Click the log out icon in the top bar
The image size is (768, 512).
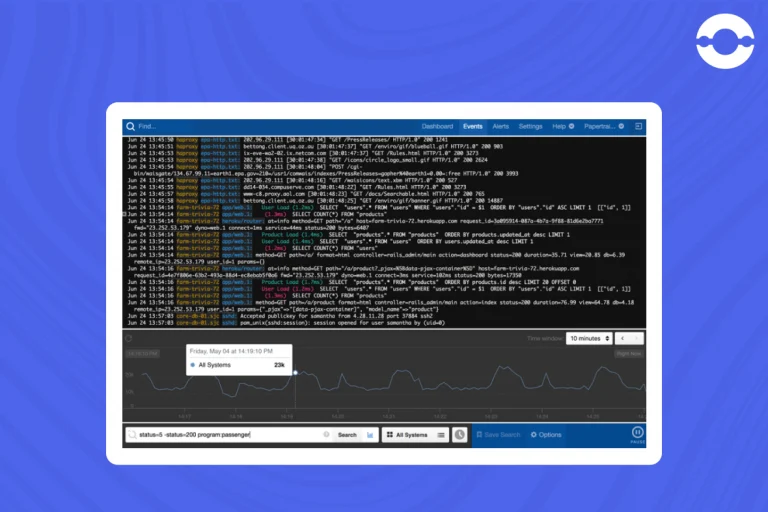638,126
